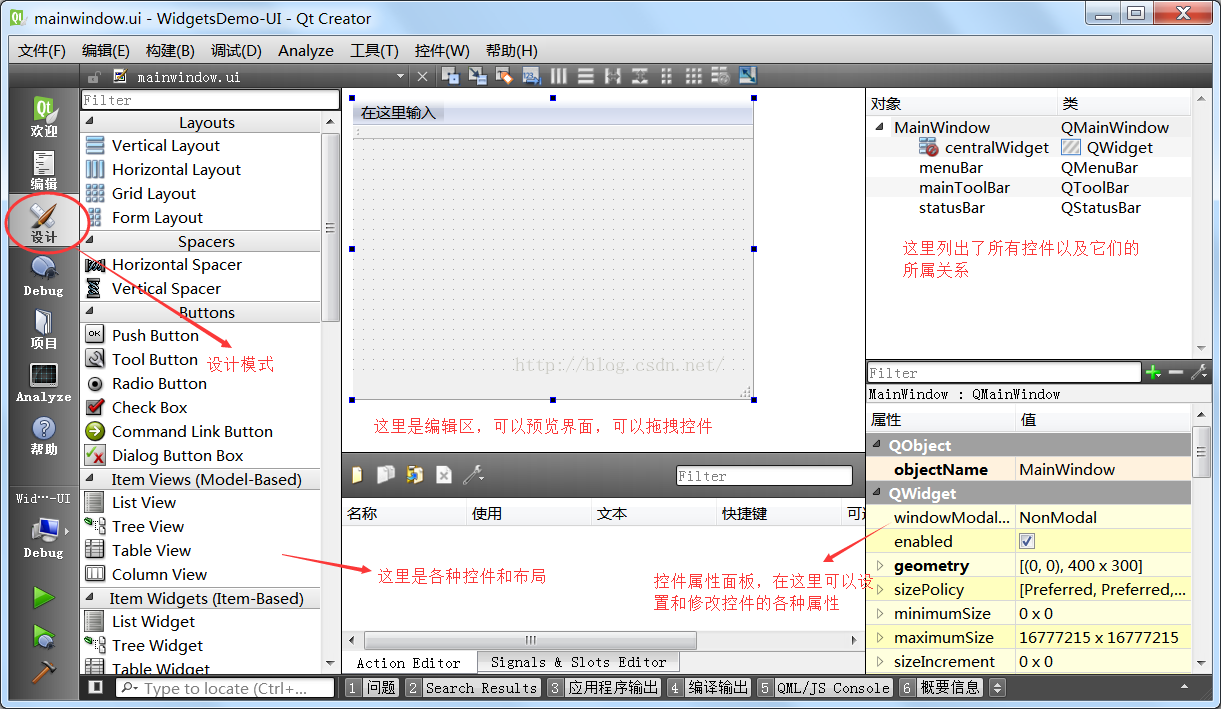1221x709 pixels.
Task: Collapse the Item Views (Model-Based) category
Action: click(x=89, y=479)
